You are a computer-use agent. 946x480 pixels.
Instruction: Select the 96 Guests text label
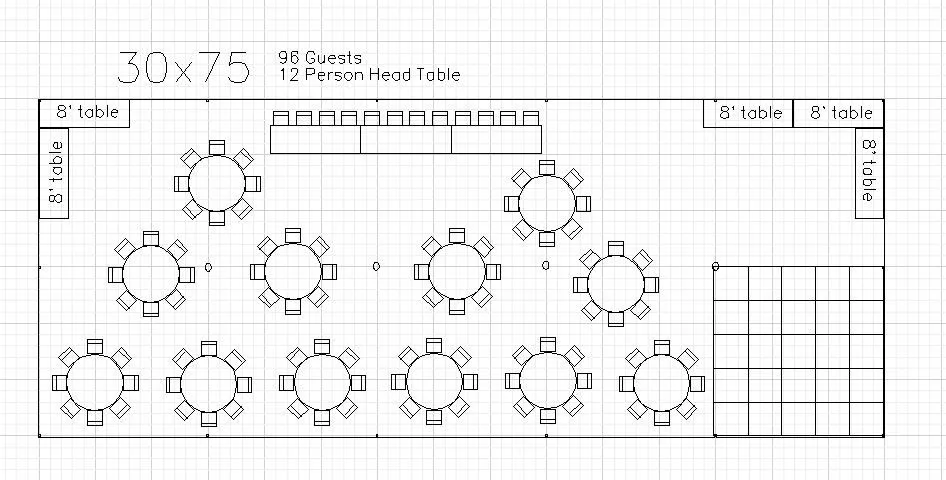point(320,58)
